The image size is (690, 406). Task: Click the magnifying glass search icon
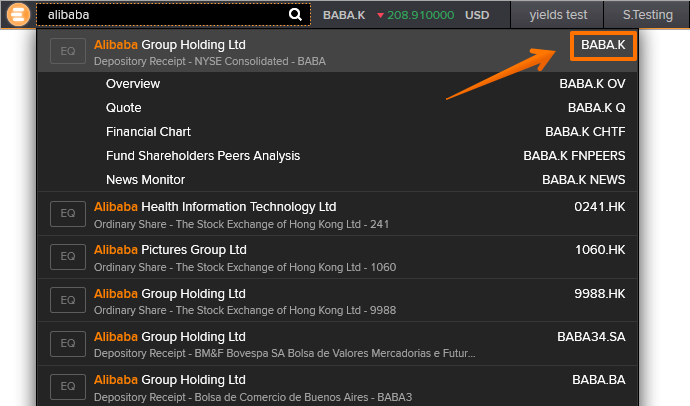295,15
